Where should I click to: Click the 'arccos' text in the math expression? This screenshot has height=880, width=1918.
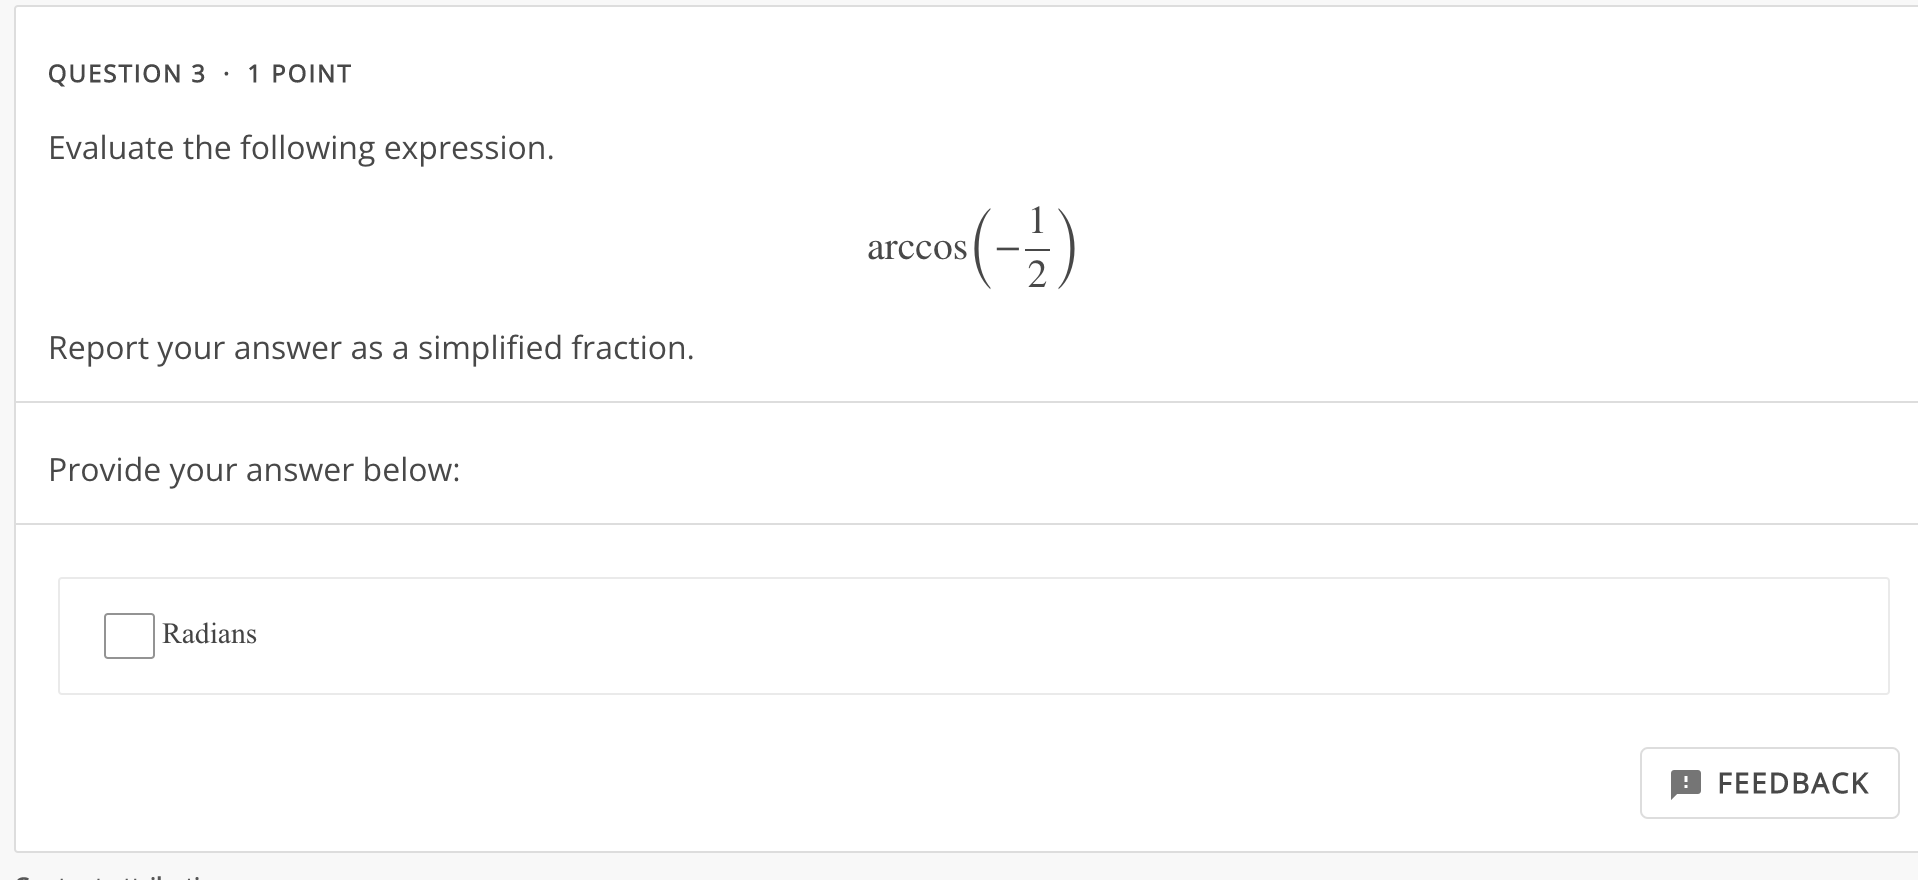(x=914, y=248)
